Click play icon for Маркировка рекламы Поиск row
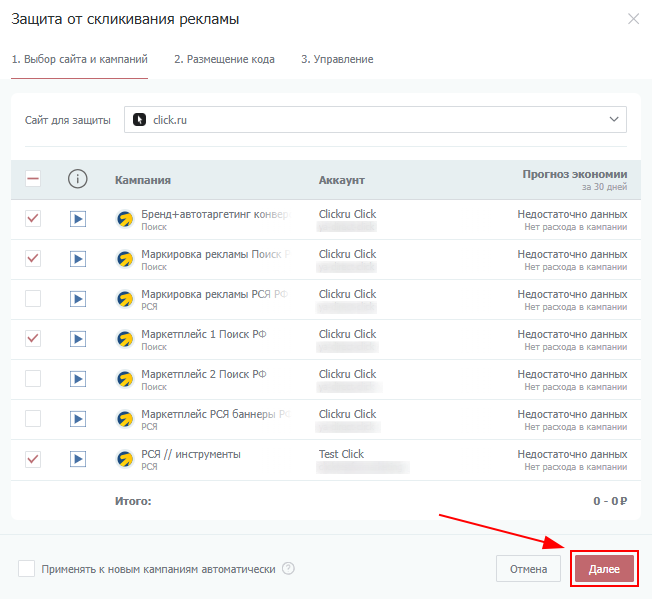The image size is (652, 599). tap(78, 259)
